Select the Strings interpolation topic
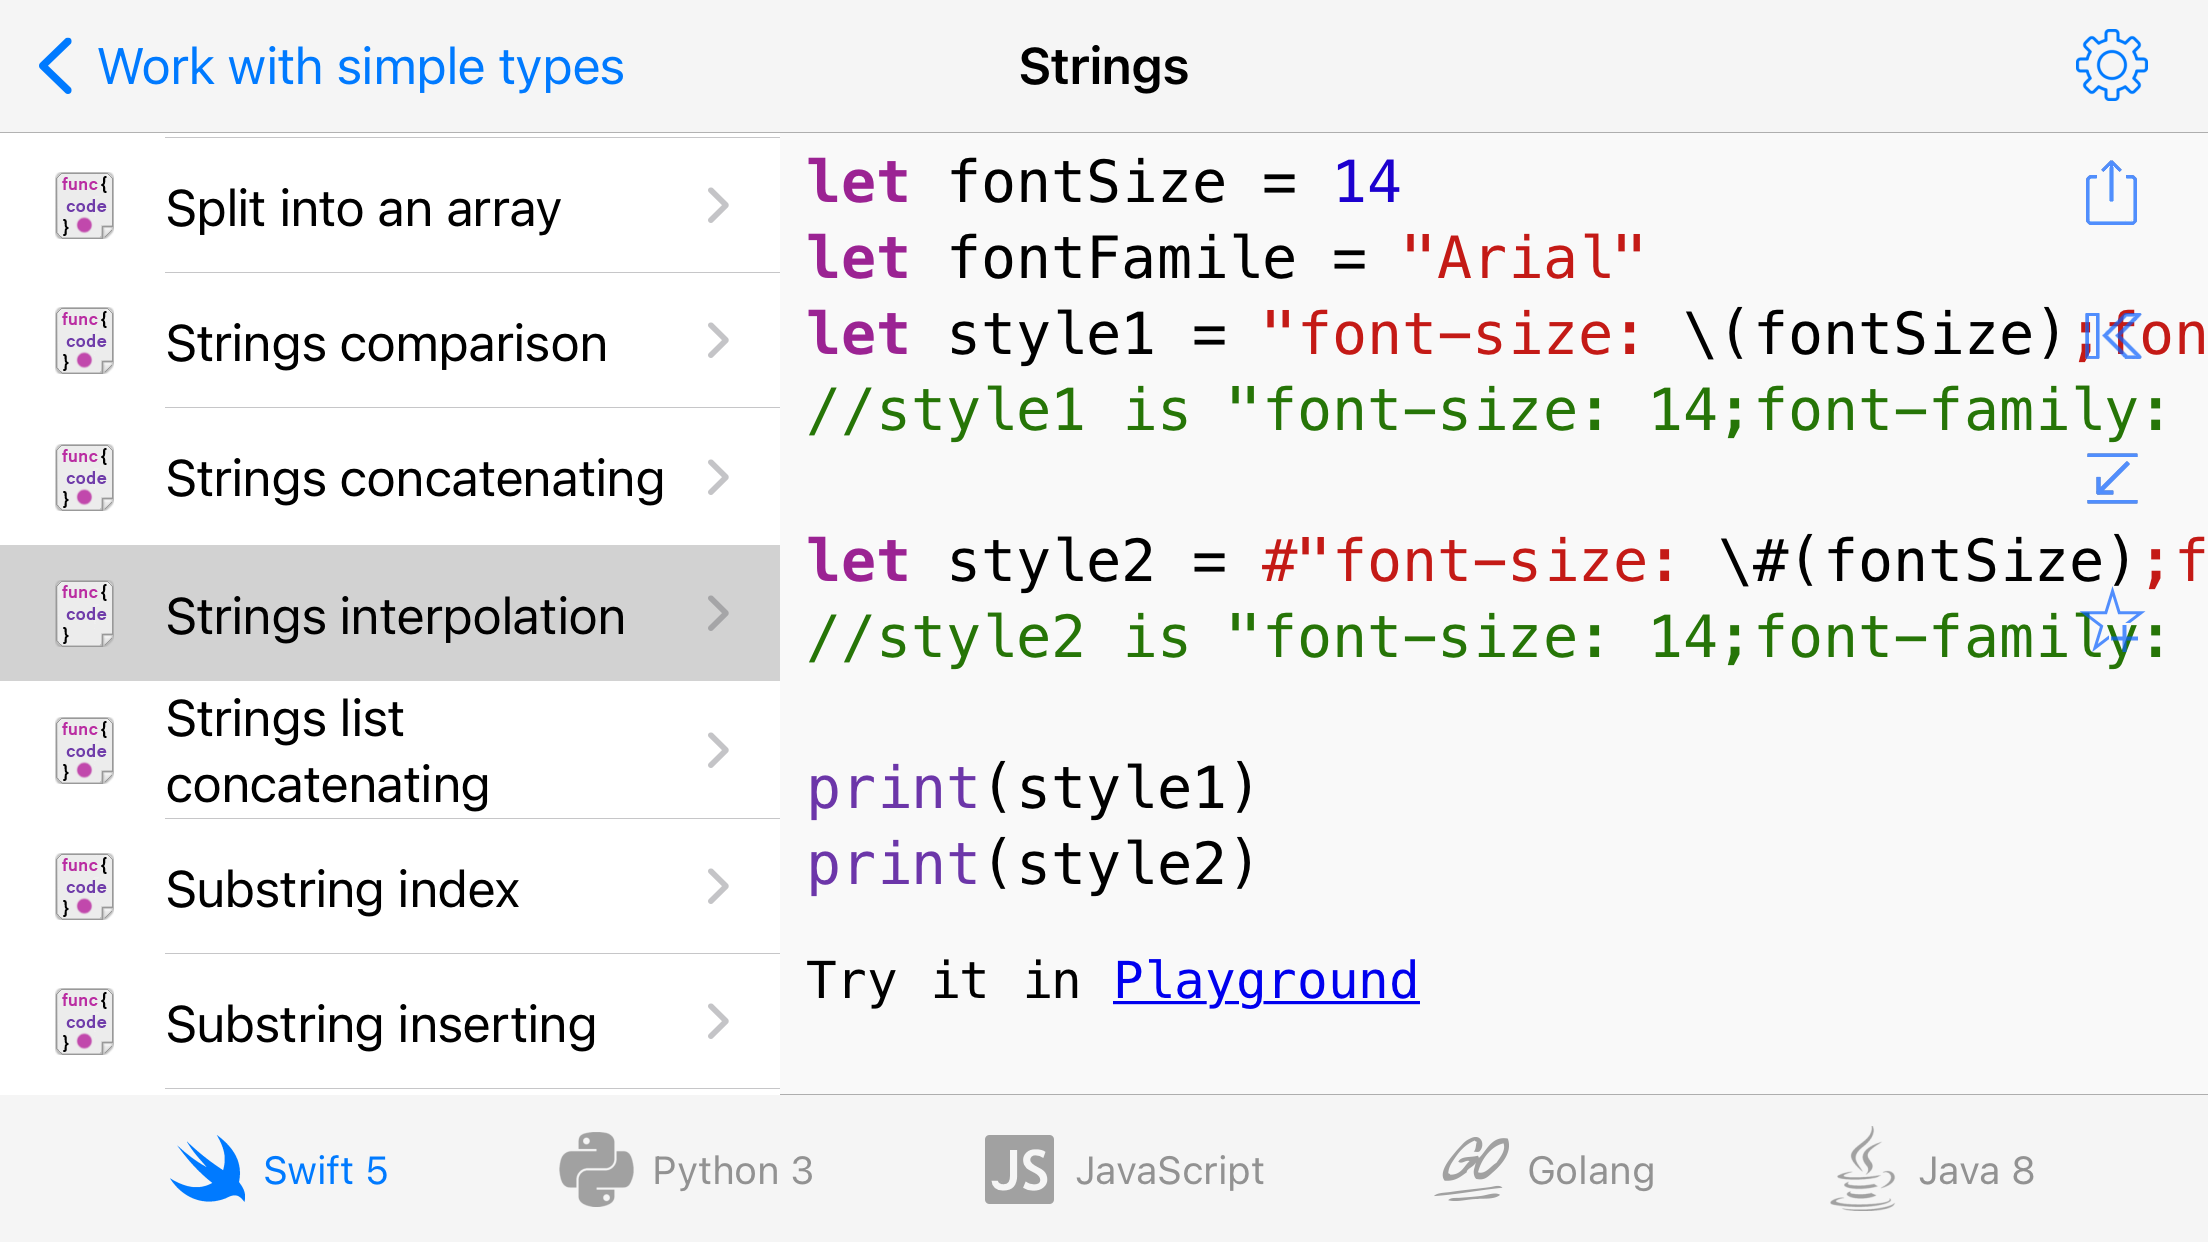This screenshot has width=2208, height=1242. coord(390,613)
